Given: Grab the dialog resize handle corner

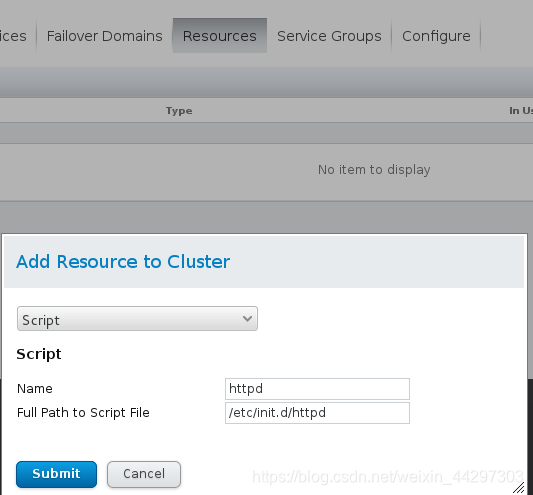Looking at the screenshot, I should [518, 488].
